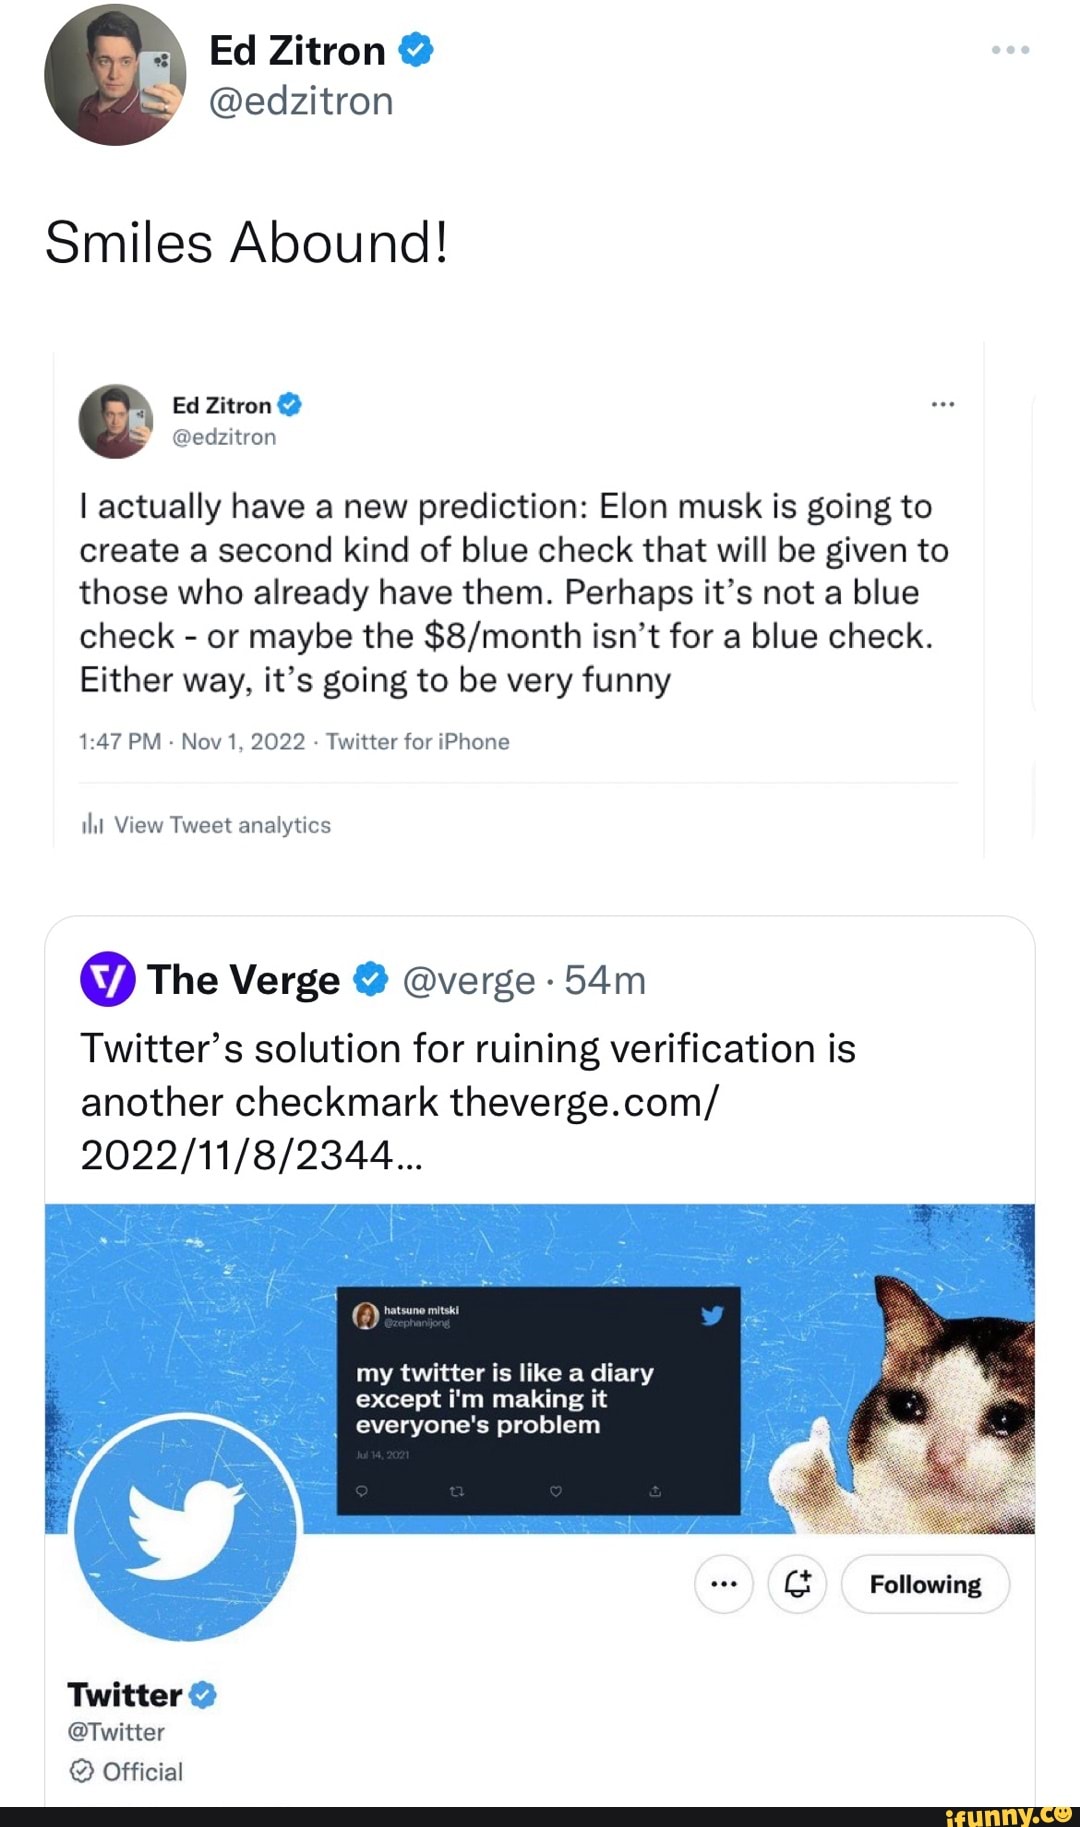Click the Twitter bird icon in the tweet corner
The image size is (1080, 1827).
tap(713, 1317)
